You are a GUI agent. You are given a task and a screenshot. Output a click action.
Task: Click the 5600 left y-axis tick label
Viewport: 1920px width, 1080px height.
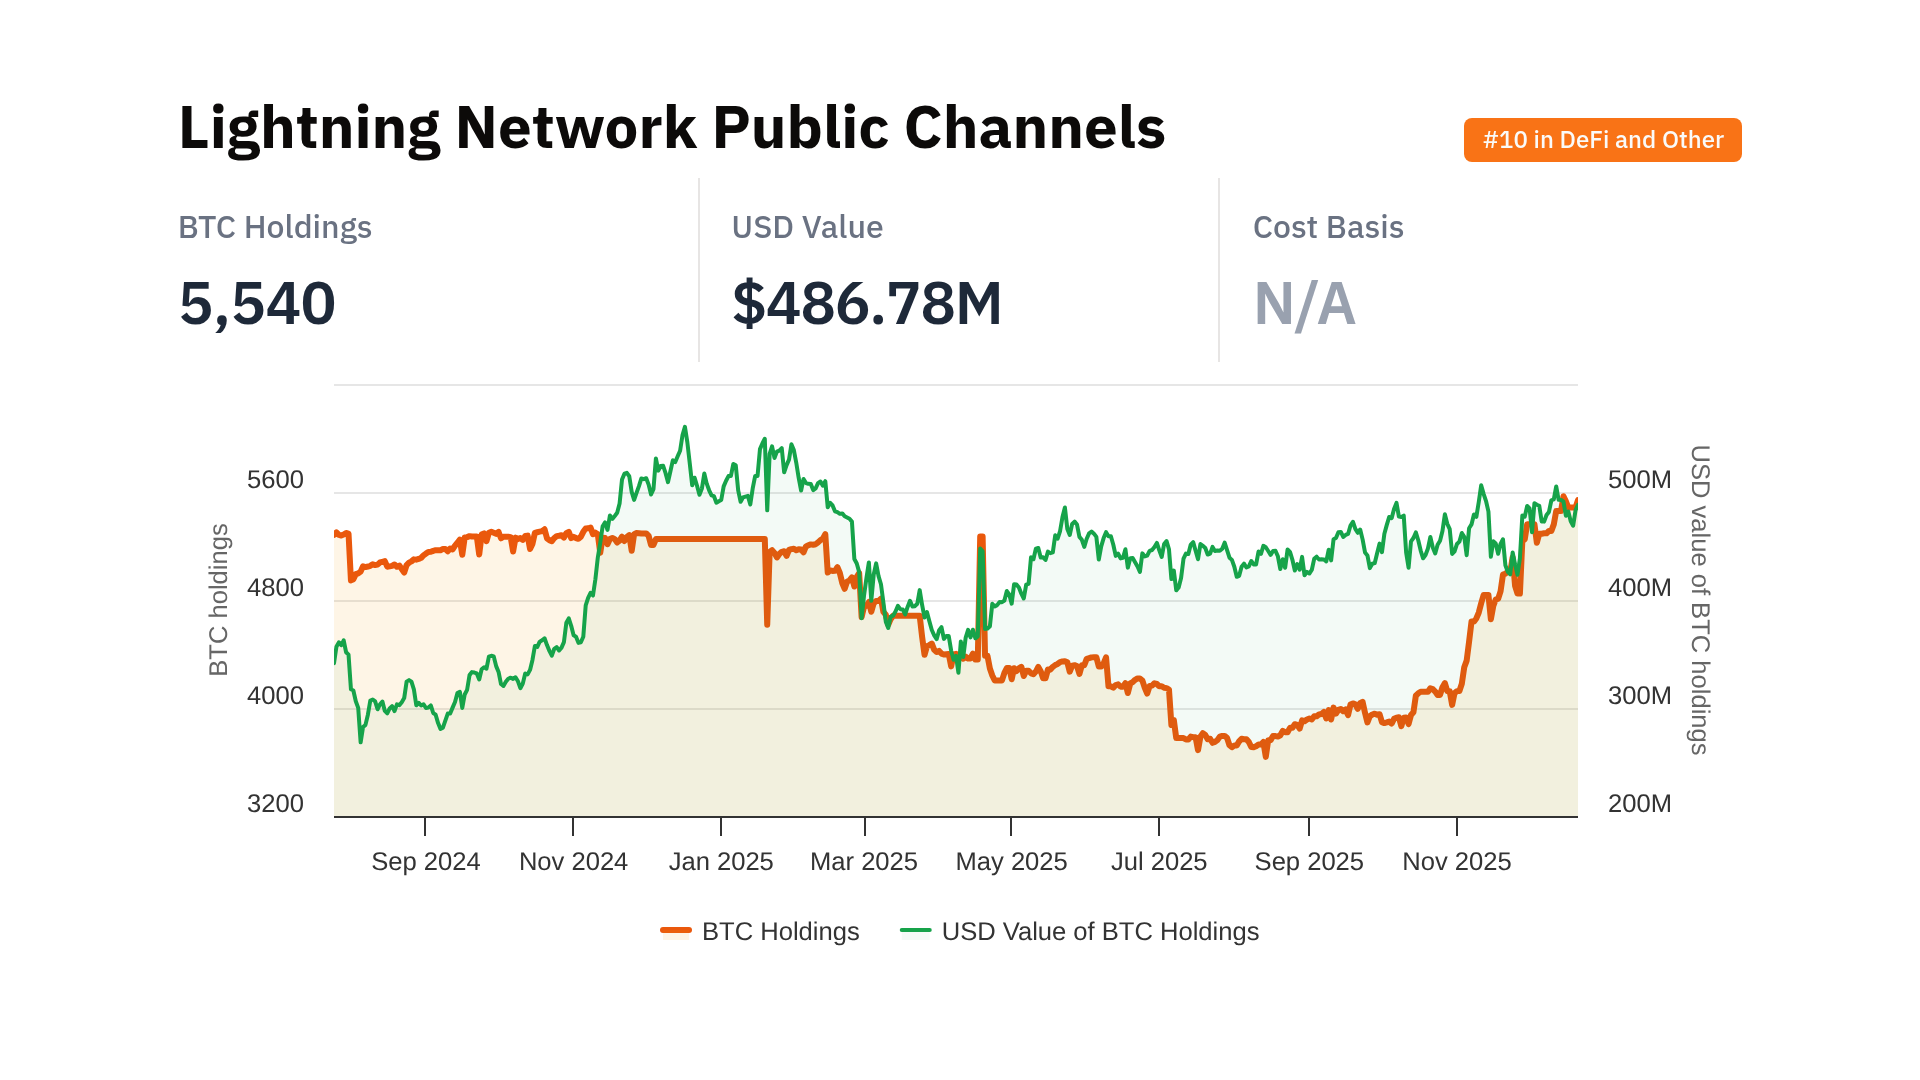pos(275,480)
